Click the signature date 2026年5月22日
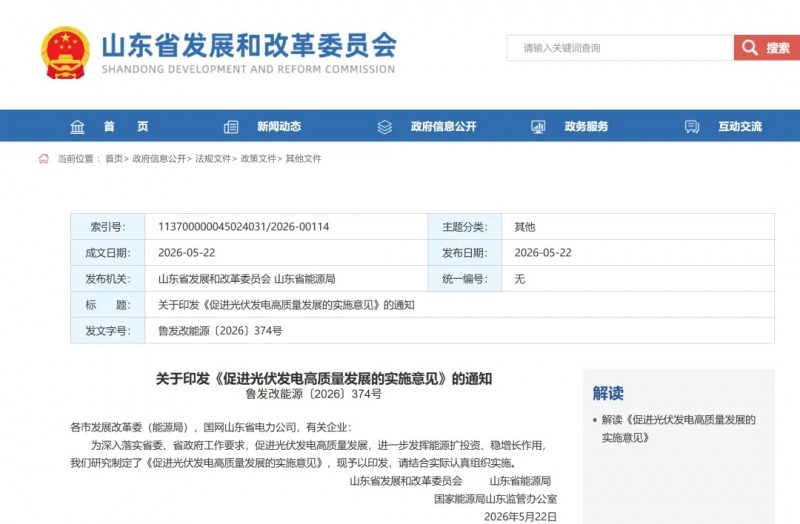The width and height of the screenshot is (800, 524). (520, 516)
